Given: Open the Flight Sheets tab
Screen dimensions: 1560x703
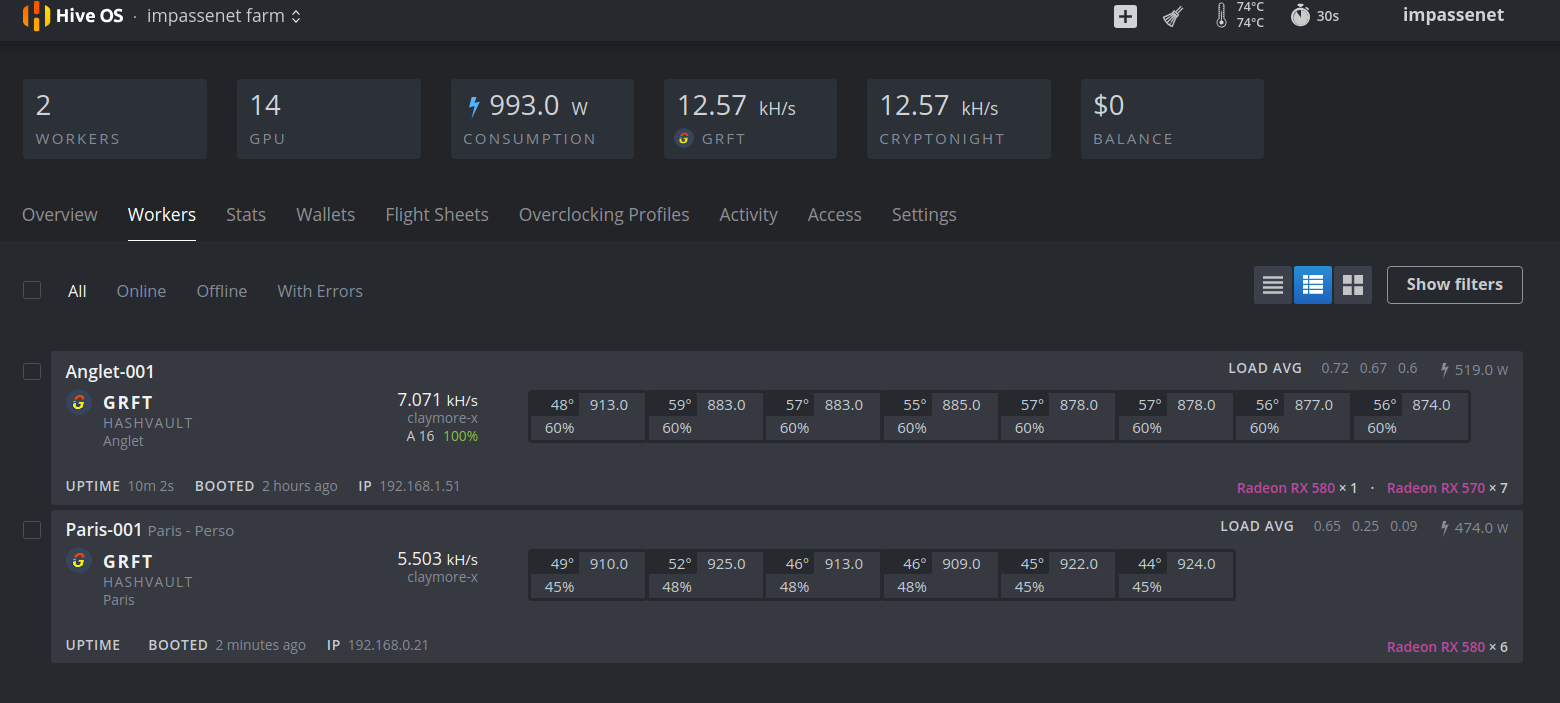Looking at the screenshot, I should 437,215.
